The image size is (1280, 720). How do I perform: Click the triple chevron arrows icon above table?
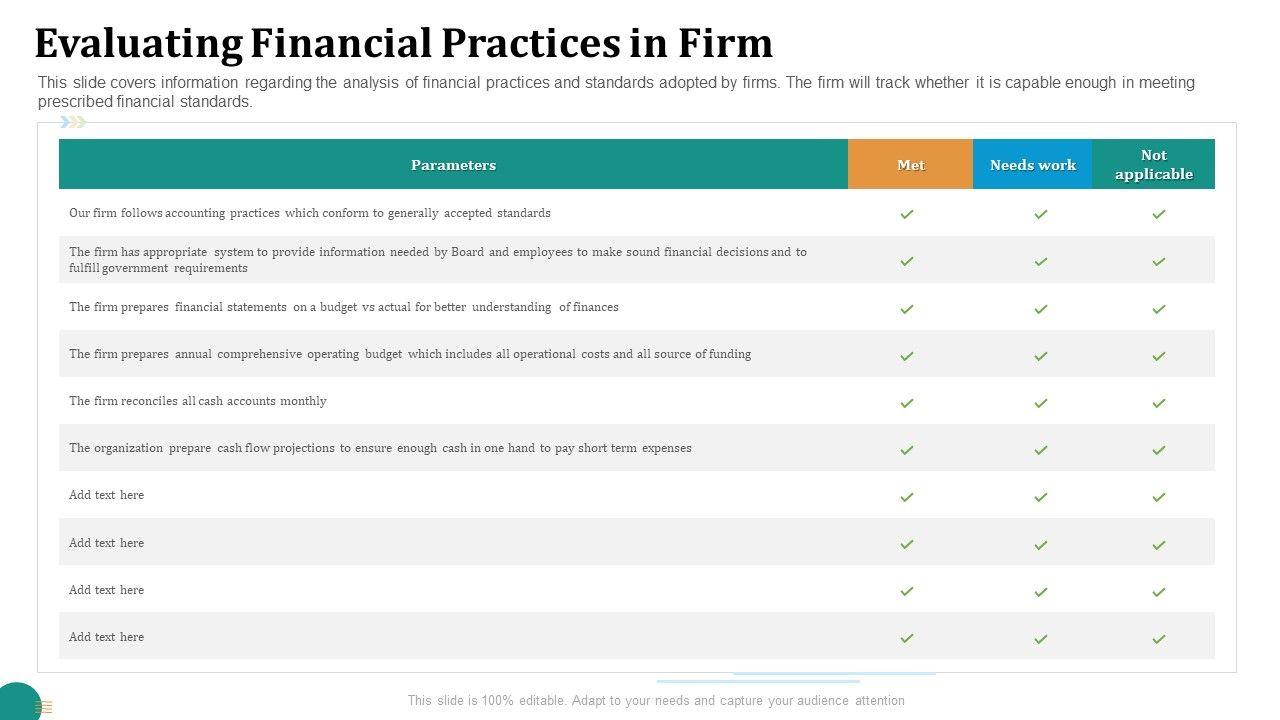(x=73, y=122)
